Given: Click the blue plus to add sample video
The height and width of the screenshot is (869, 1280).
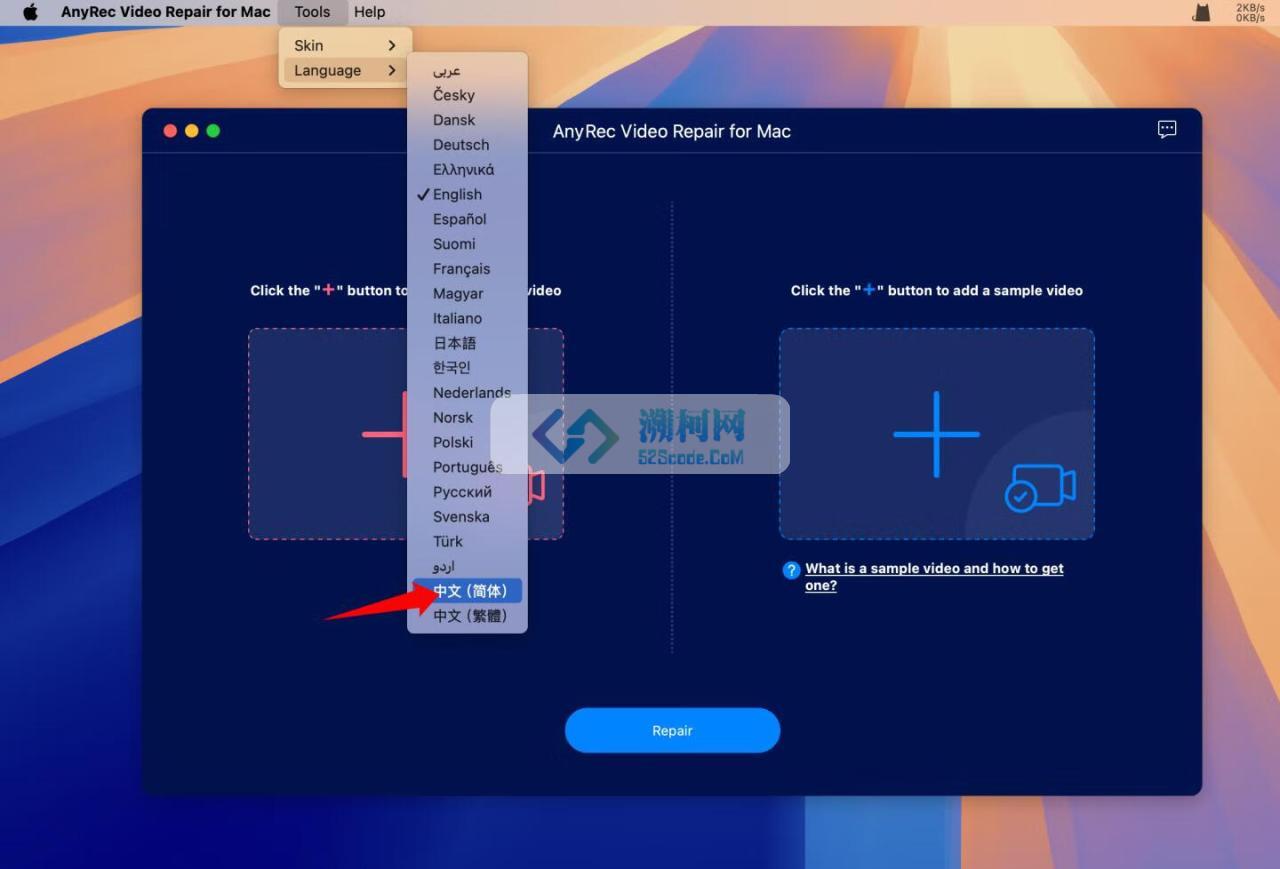Looking at the screenshot, I should click(x=936, y=434).
